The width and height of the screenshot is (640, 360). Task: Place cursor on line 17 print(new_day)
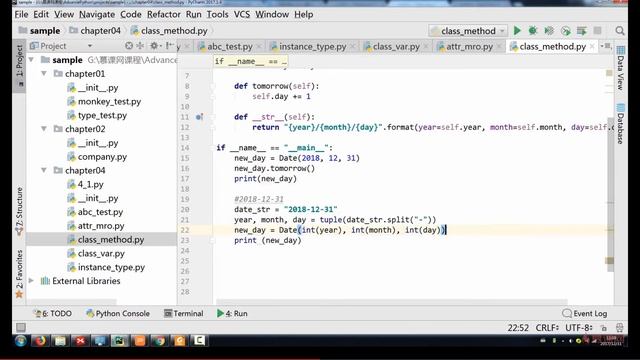coord(265,179)
